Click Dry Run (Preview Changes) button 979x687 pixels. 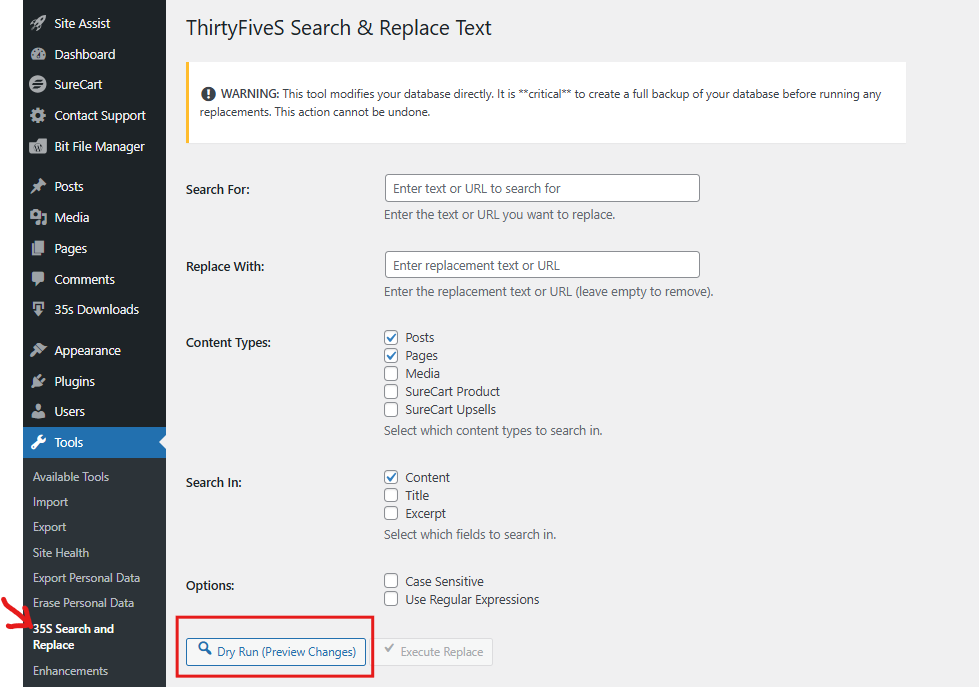point(276,652)
